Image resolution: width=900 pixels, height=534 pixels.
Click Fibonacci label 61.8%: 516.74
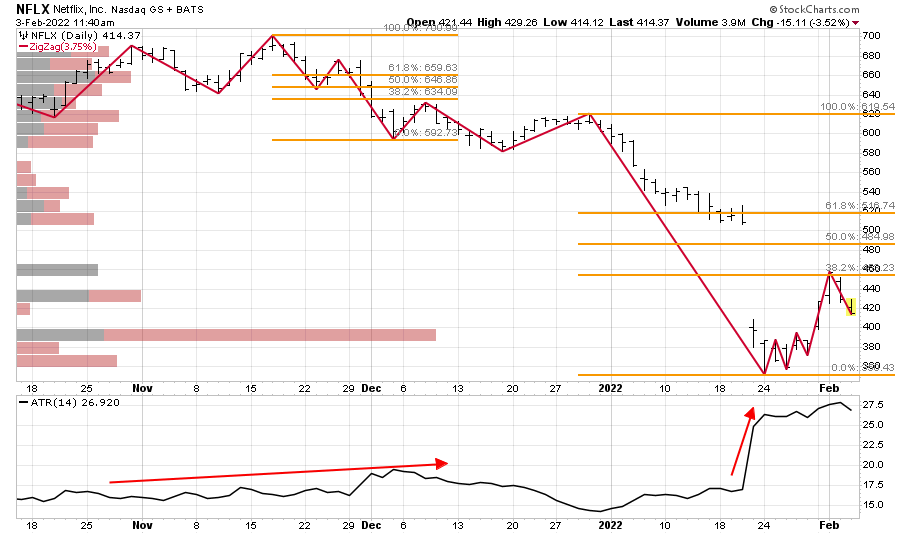click(859, 206)
